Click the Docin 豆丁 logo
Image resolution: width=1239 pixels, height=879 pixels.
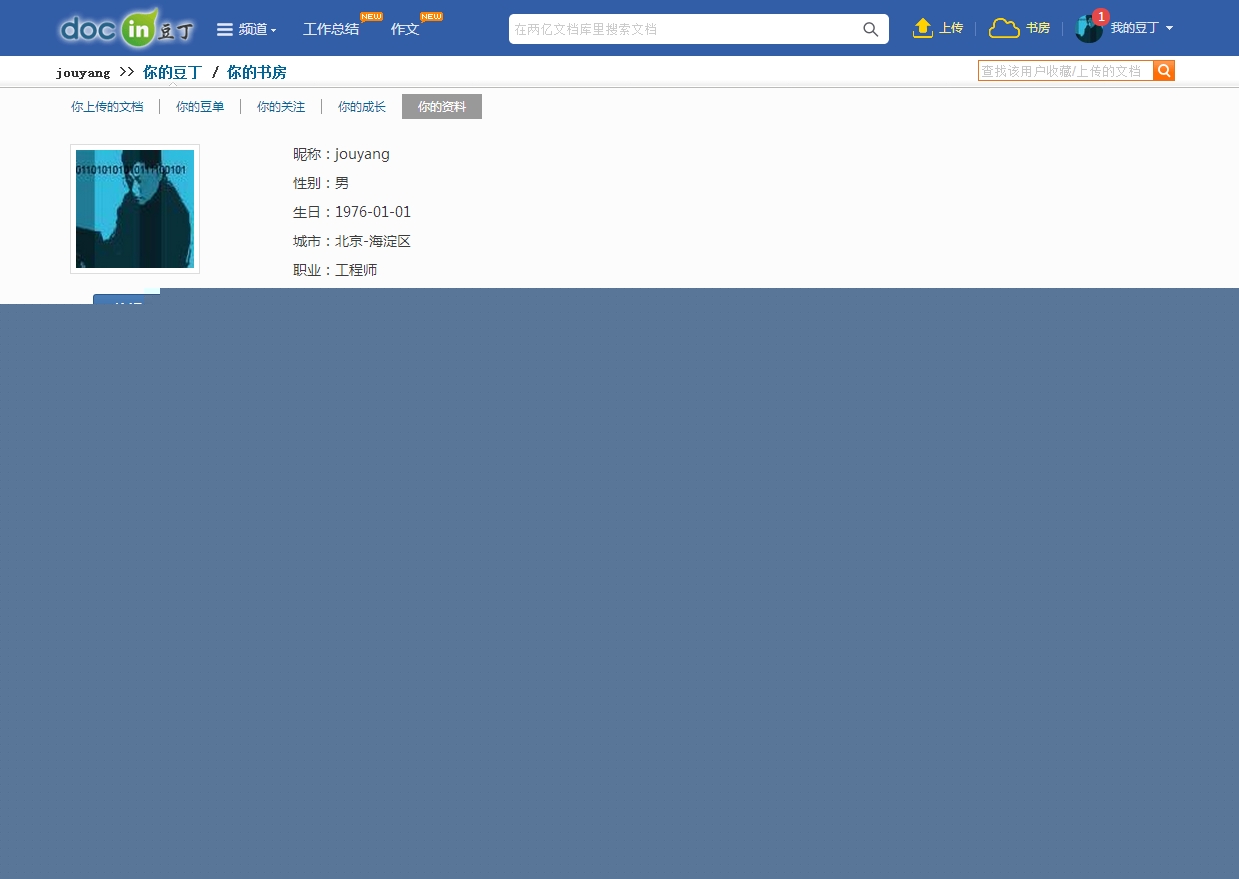(125, 28)
